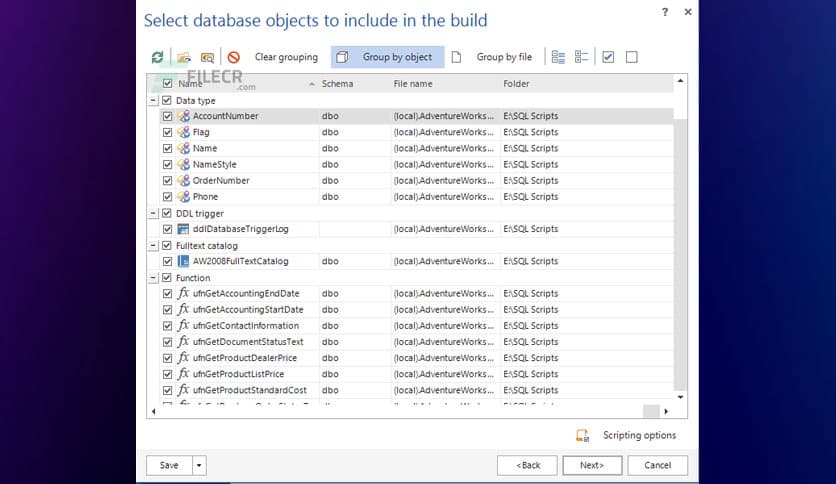The image size is (836, 484).
Task: Click the Cancel button
Action: pyautogui.click(x=657, y=465)
